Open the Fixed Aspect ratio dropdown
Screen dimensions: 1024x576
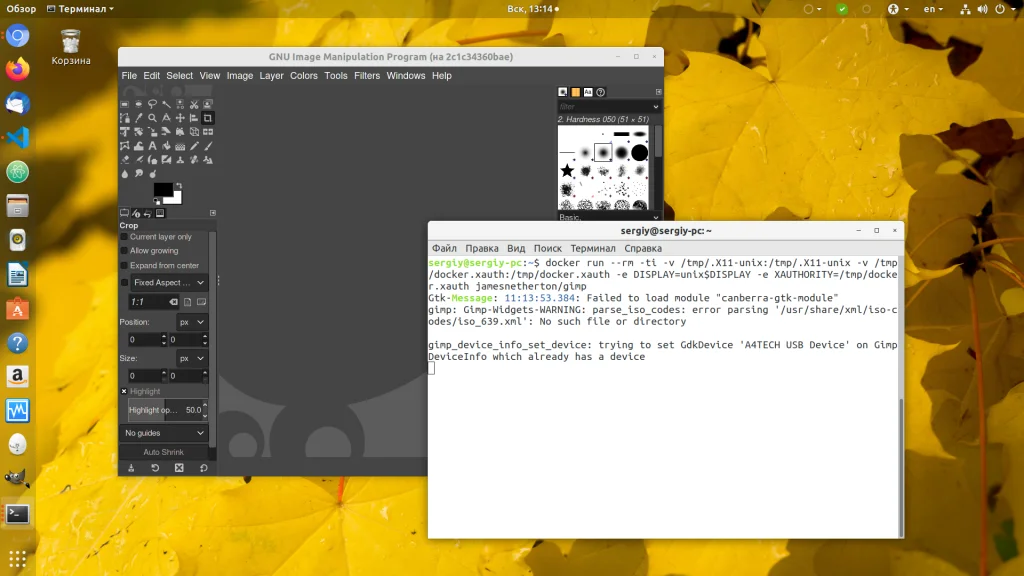(x=168, y=283)
